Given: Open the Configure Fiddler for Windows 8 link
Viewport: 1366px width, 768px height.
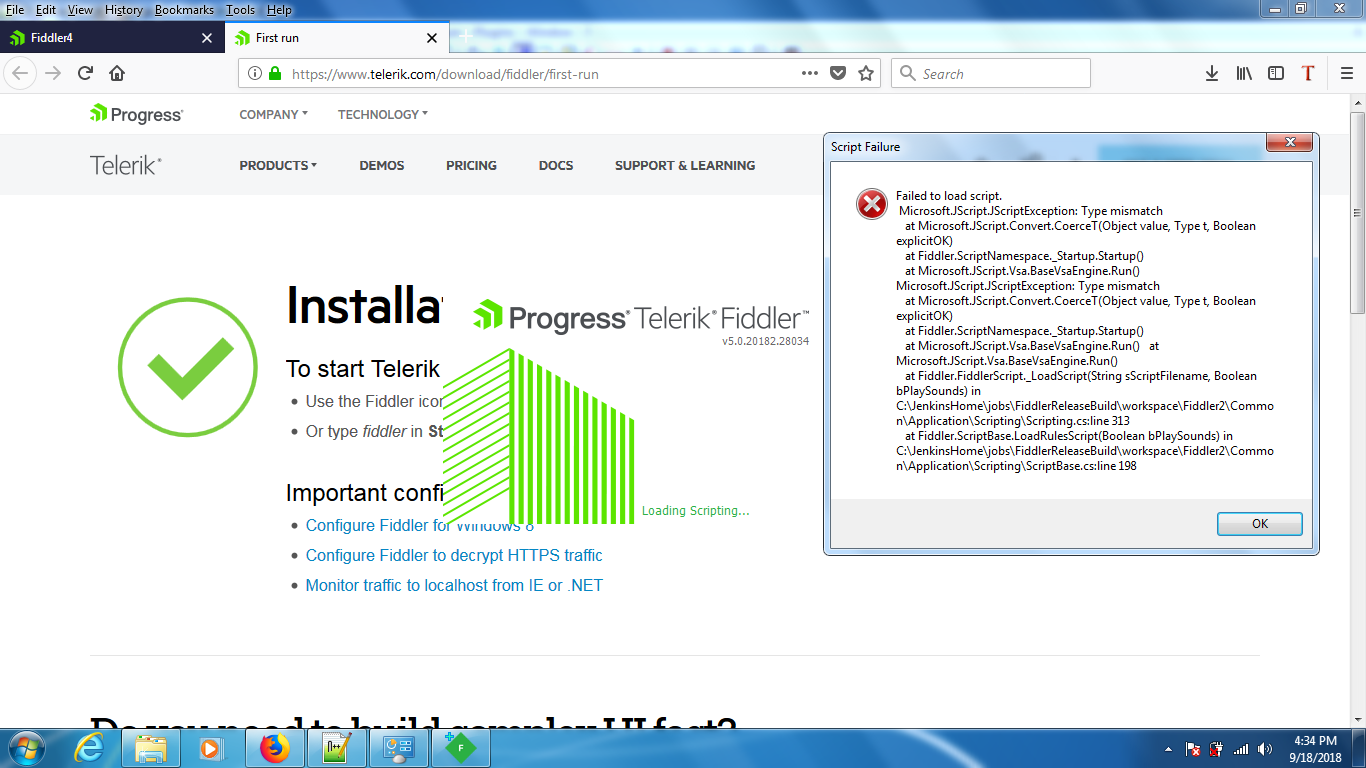Looking at the screenshot, I should coord(420,525).
